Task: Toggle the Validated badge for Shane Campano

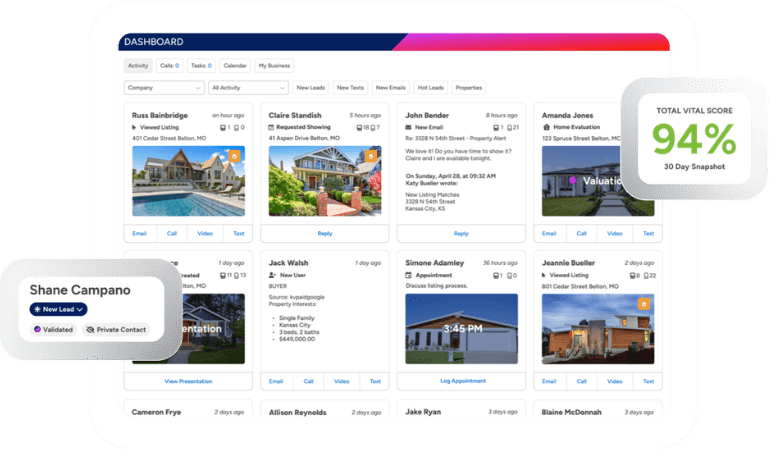Action: pyautogui.click(x=53, y=329)
